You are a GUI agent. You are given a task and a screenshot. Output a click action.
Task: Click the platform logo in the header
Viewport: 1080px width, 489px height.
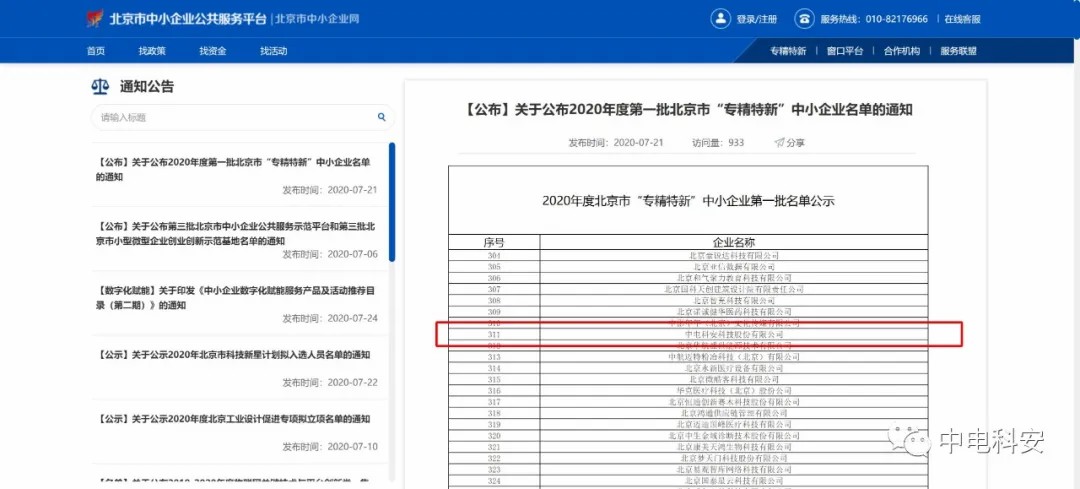point(94,19)
